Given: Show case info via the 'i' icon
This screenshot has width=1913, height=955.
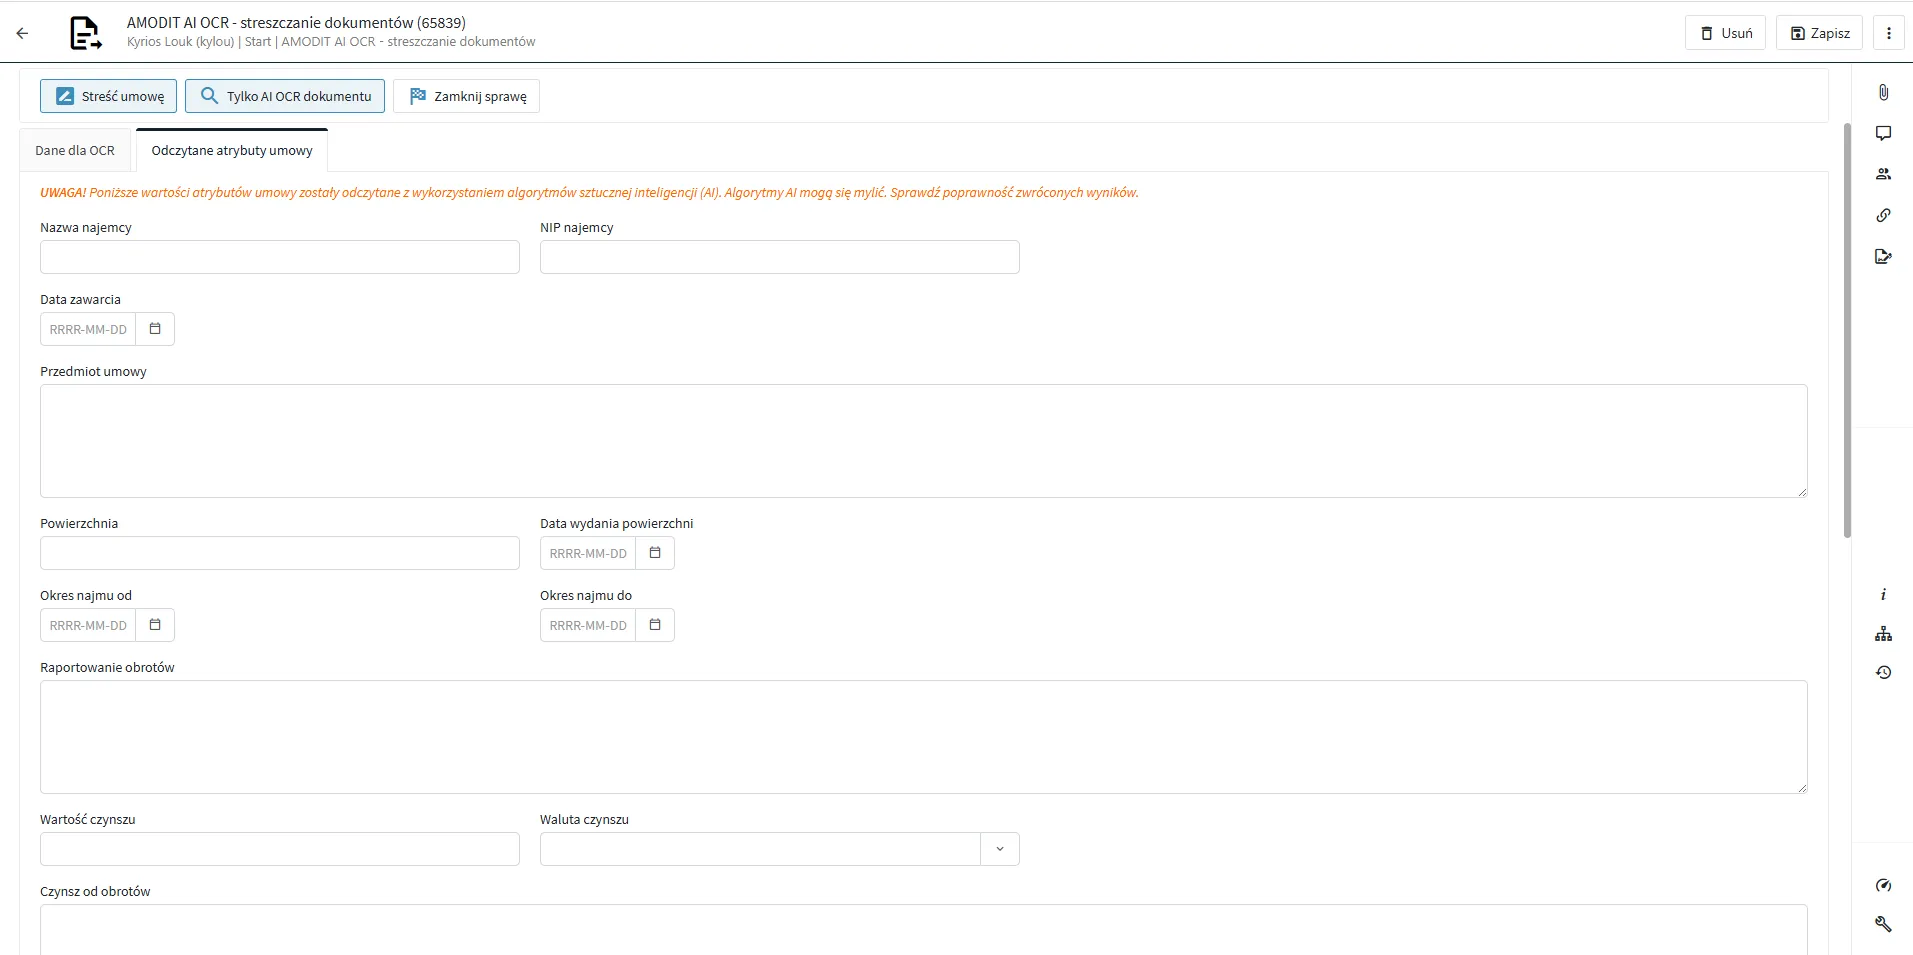Looking at the screenshot, I should 1883,594.
